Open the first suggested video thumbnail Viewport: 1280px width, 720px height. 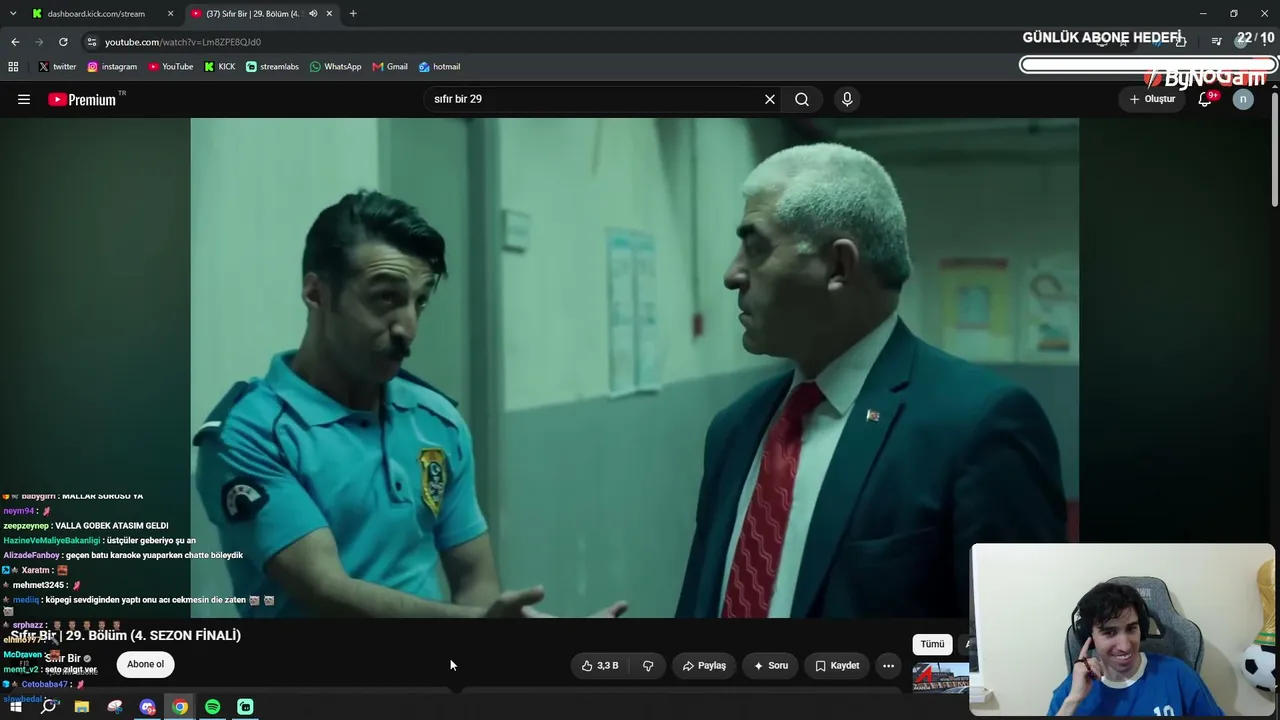(x=941, y=677)
